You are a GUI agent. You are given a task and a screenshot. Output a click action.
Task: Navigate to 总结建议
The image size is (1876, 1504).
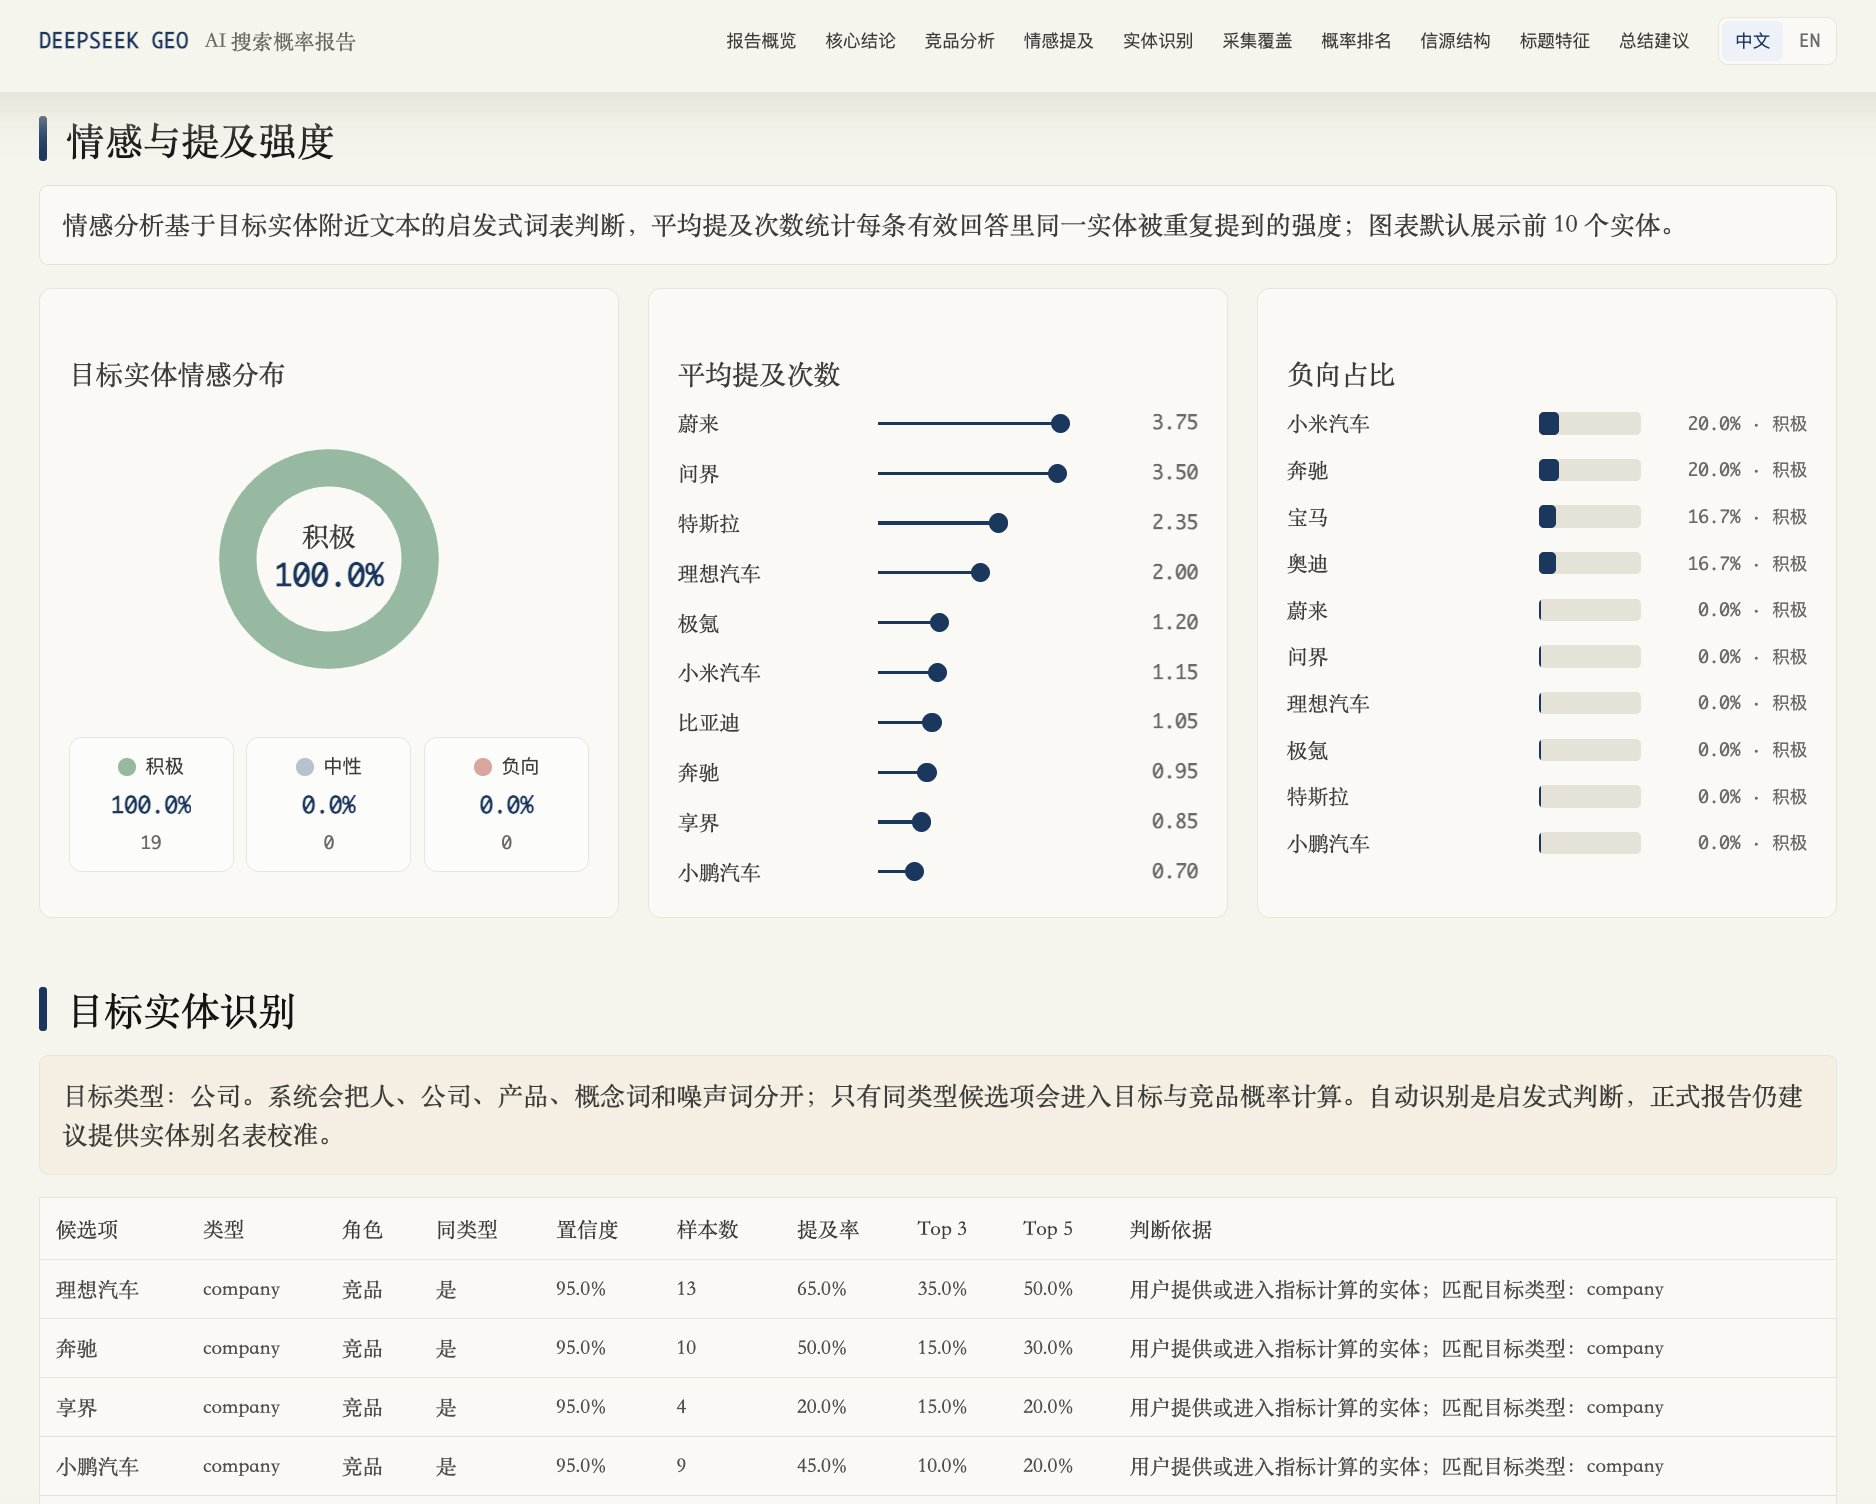tap(1654, 41)
